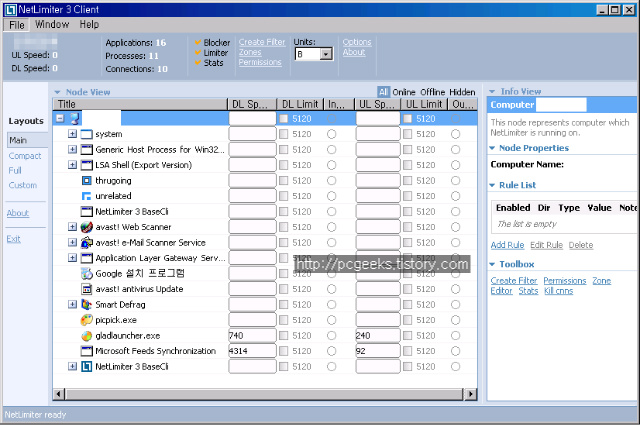640x425 pixels.
Task: Click the computer node icon in top row
Action: 75,119
